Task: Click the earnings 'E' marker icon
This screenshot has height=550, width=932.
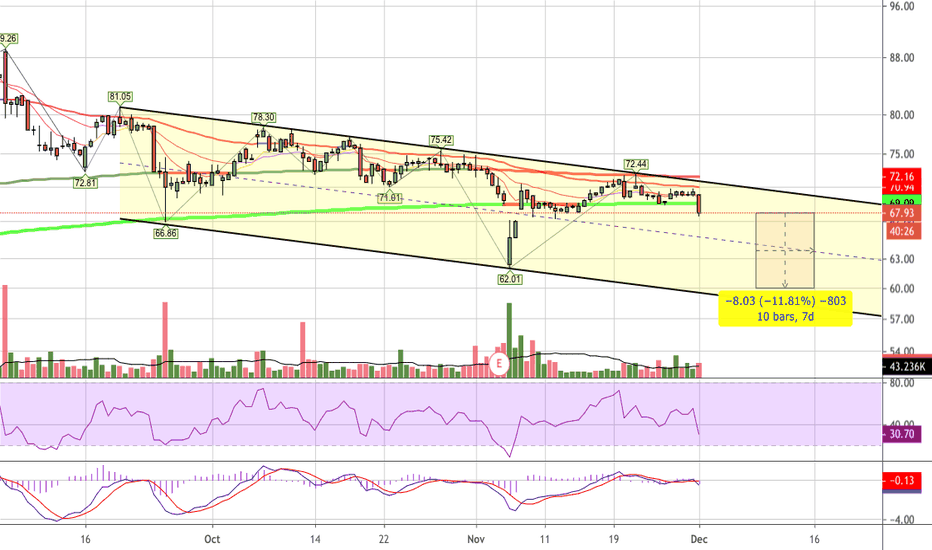Action: coord(499,363)
